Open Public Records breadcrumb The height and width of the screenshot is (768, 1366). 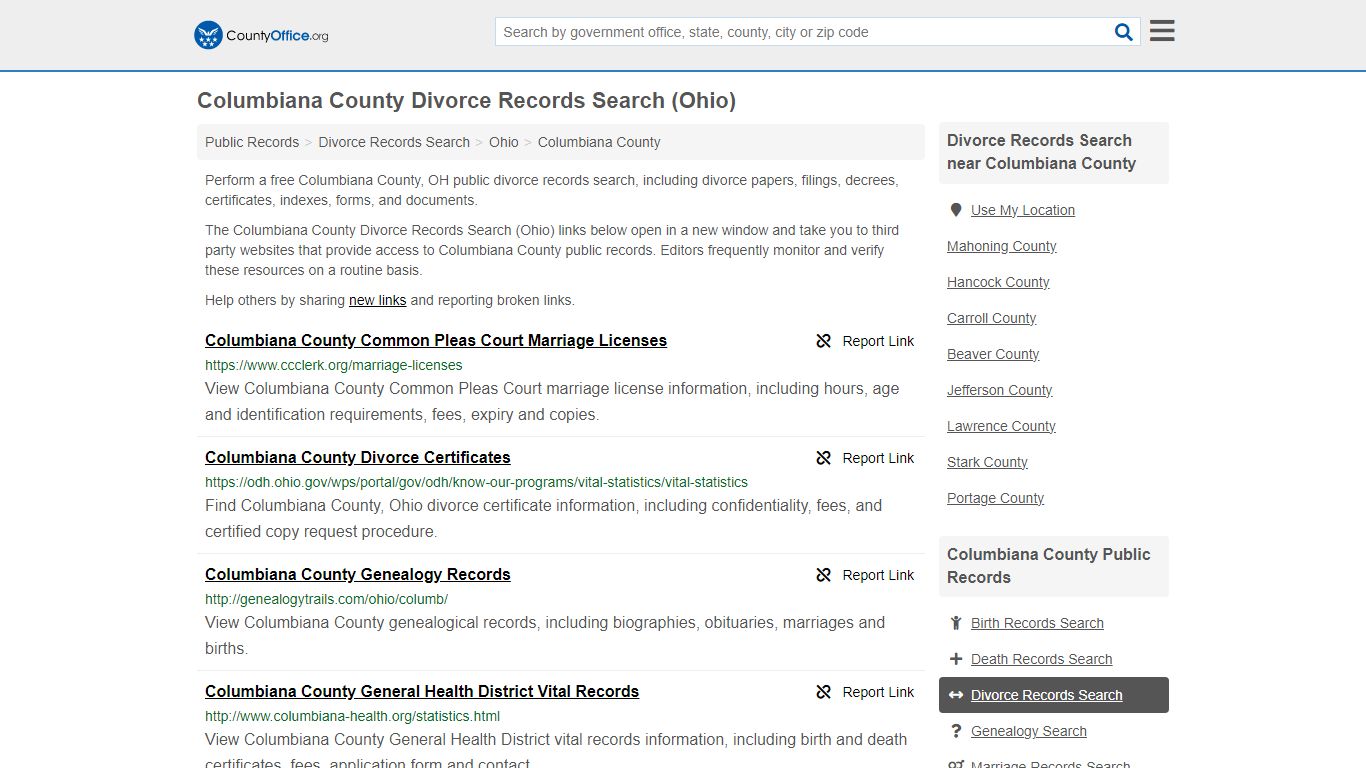(x=252, y=142)
